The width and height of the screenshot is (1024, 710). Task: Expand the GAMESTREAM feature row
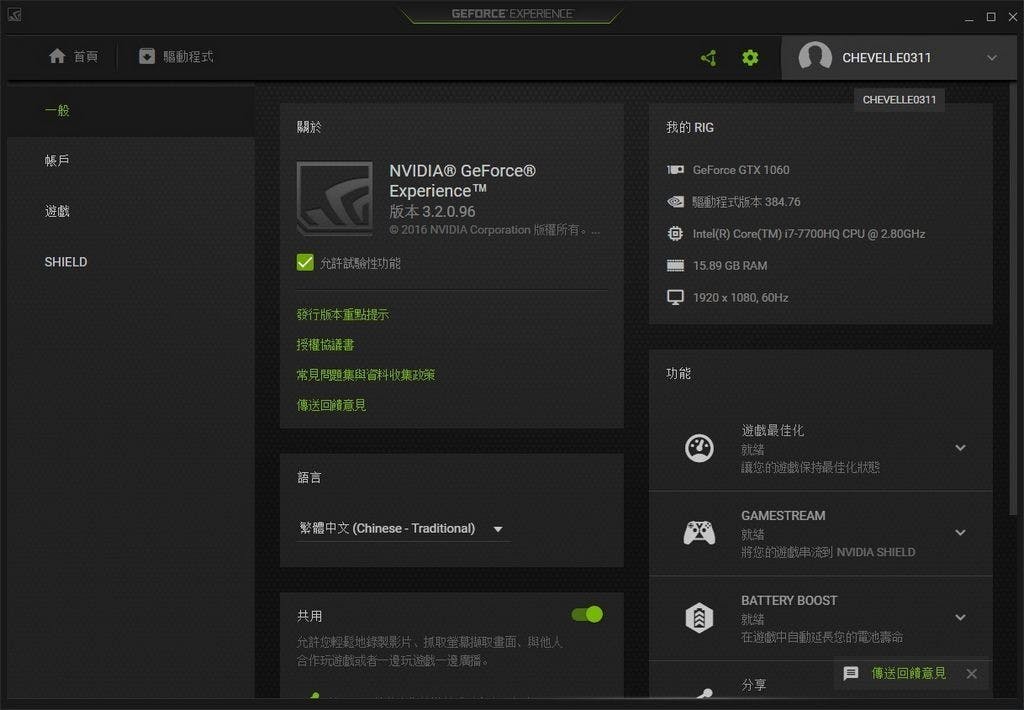pyautogui.click(x=960, y=532)
